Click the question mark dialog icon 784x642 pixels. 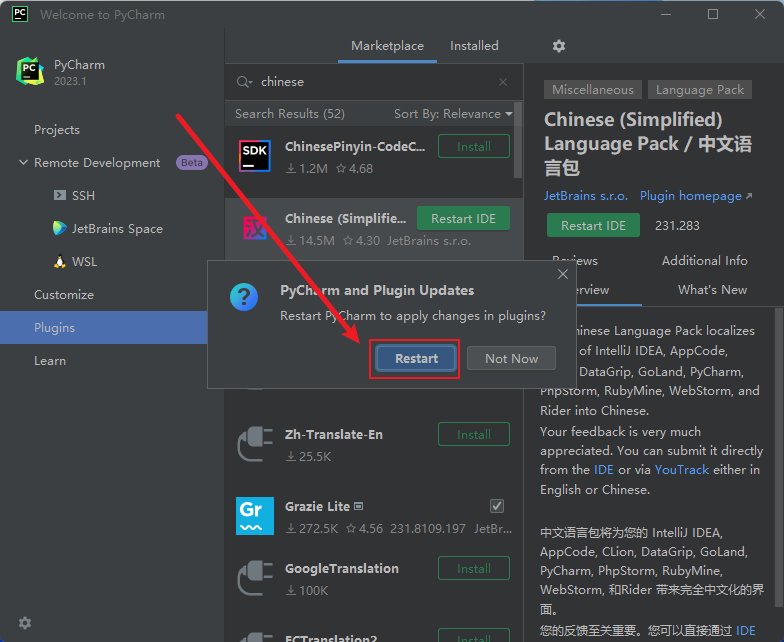pos(244,297)
